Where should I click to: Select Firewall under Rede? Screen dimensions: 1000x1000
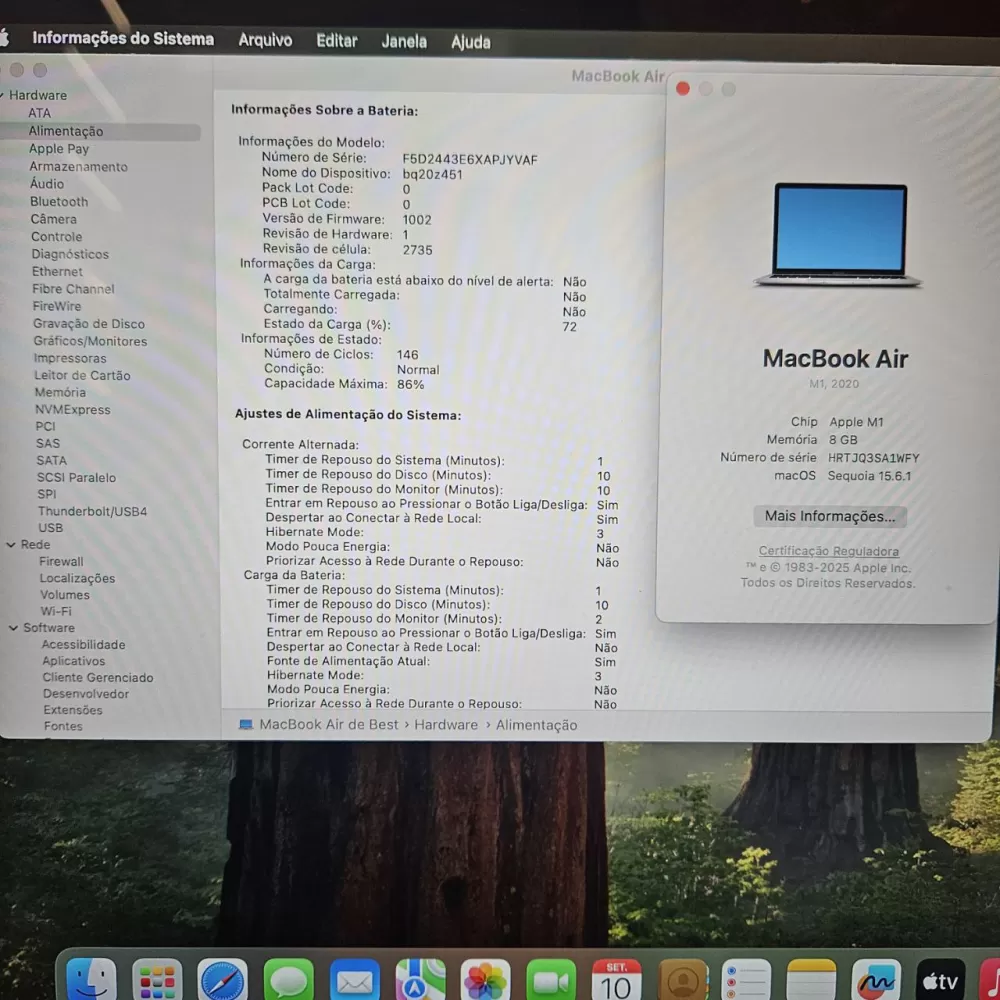pyautogui.click(x=61, y=561)
